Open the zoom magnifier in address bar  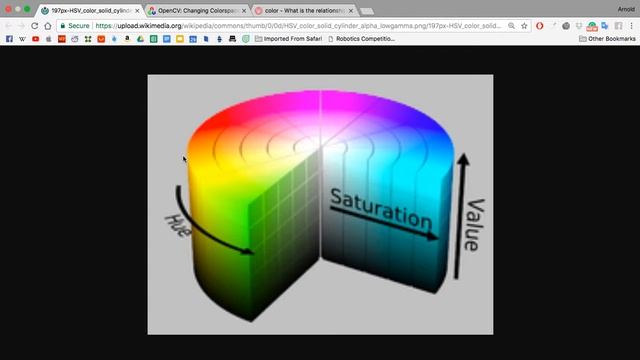[x=511, y=26]
